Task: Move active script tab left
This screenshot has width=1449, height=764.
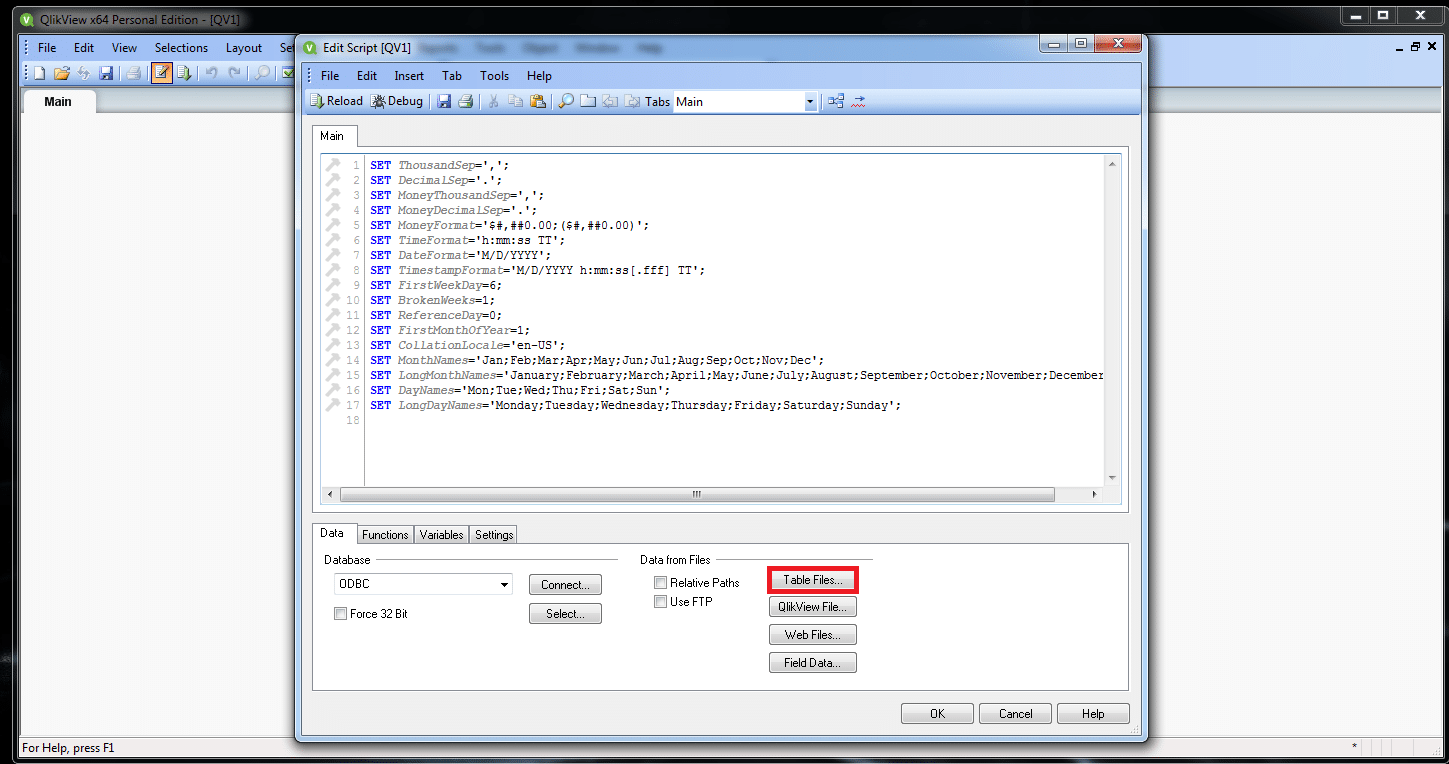Action: 610,101
